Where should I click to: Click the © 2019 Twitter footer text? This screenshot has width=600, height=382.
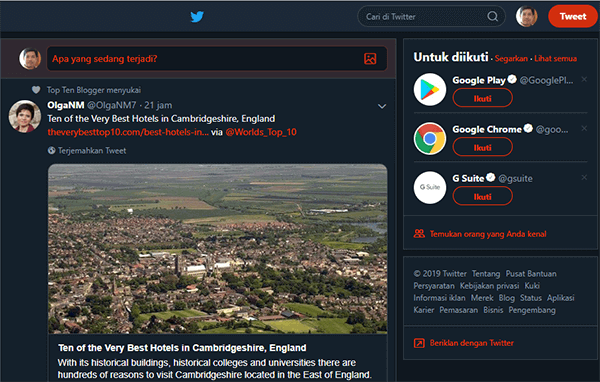point(440,274)
